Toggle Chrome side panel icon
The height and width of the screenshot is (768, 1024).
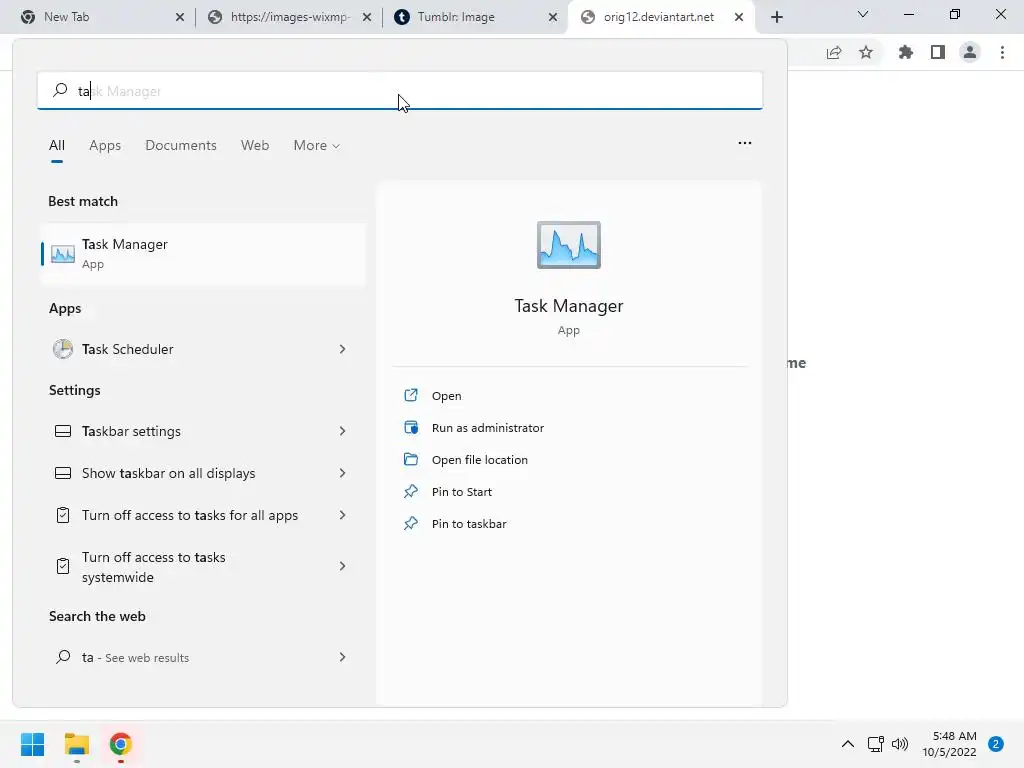pos(938,52)
